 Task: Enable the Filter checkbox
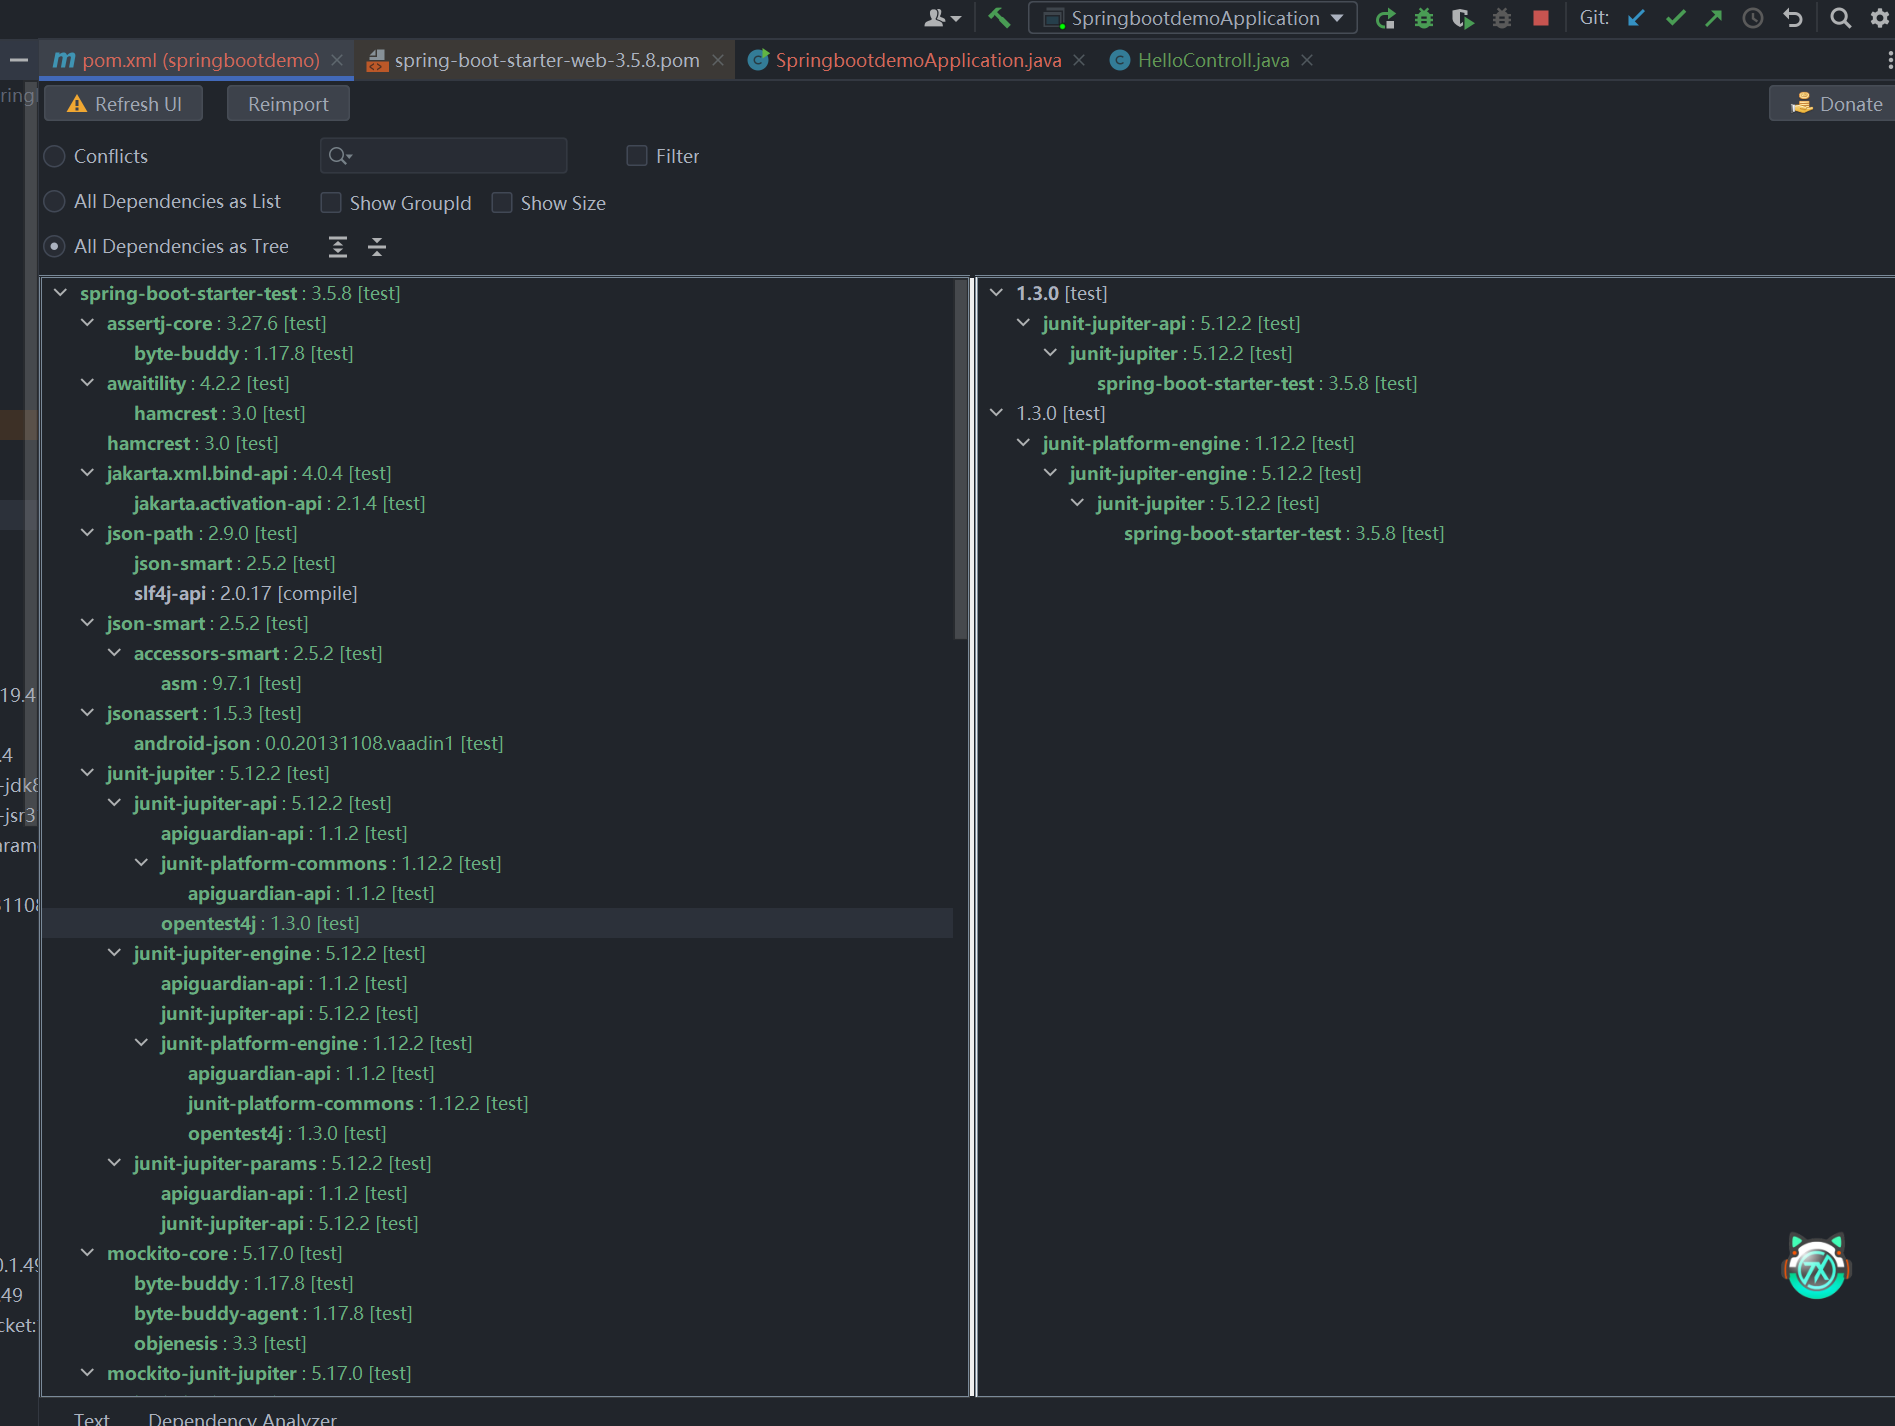(x=637, y=155)
